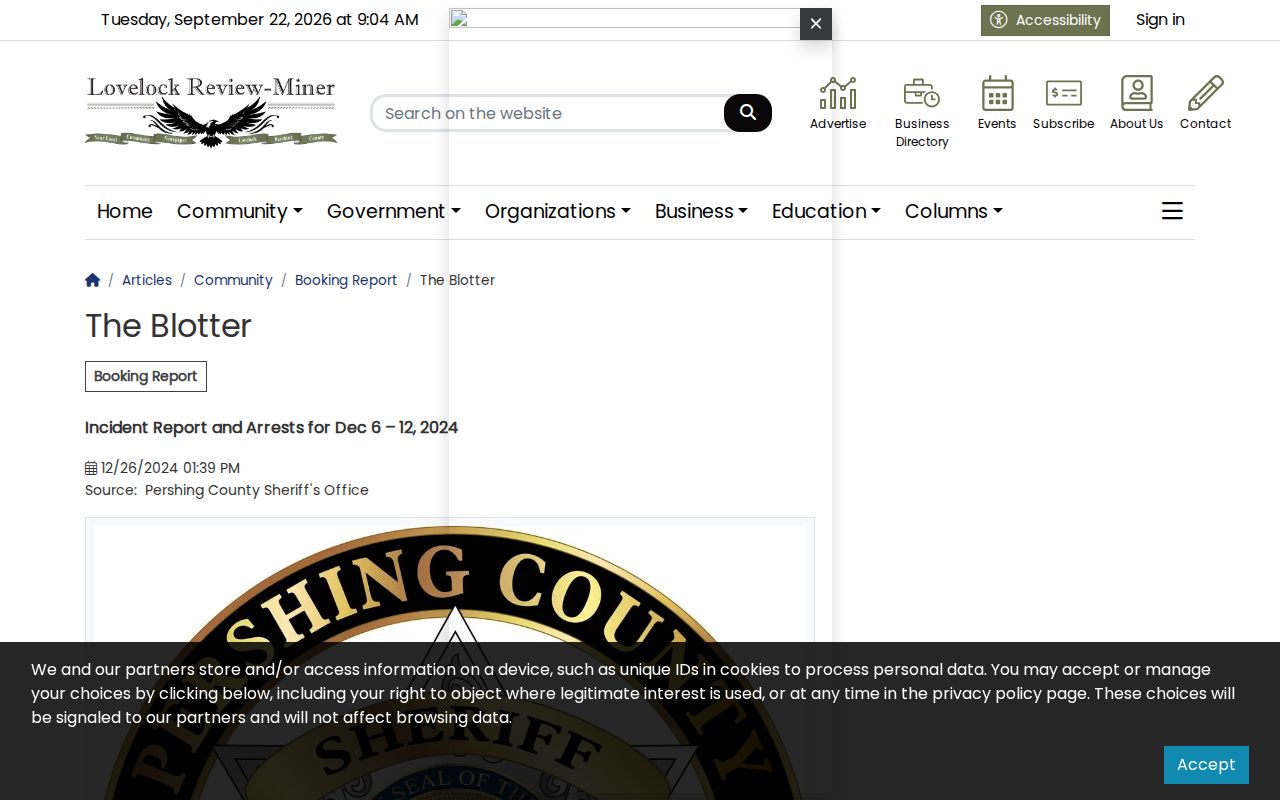Click the Advertise chart icon
Screen dimensions: 1280x800
(x=838, y=93)
